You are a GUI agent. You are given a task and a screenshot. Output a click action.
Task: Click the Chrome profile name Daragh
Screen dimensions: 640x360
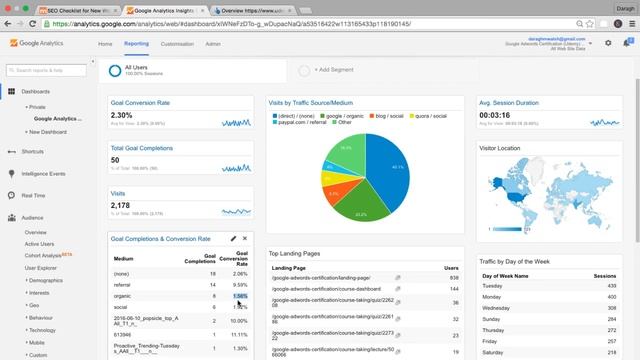click(625, 8)
